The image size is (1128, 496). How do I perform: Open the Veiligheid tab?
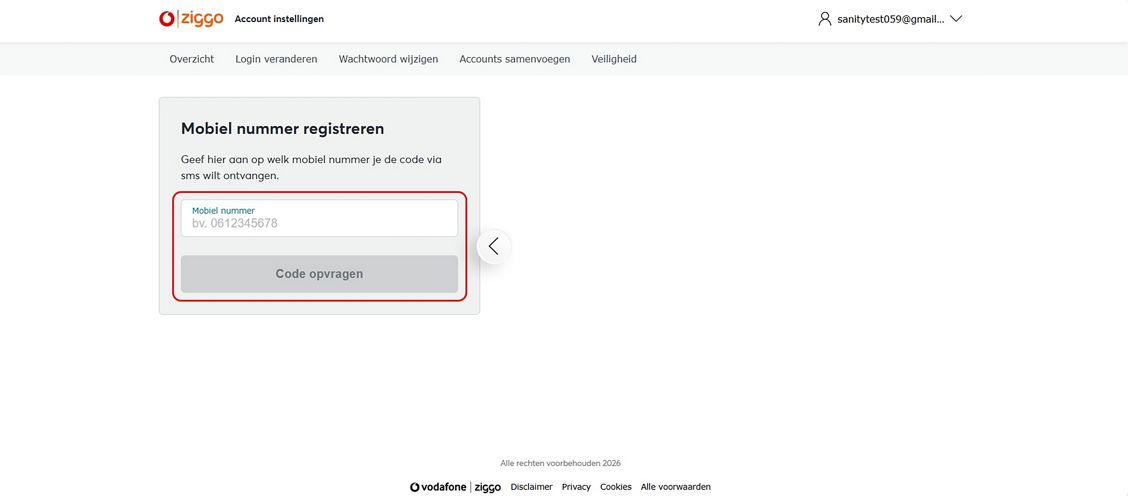[x=614, y=59]
